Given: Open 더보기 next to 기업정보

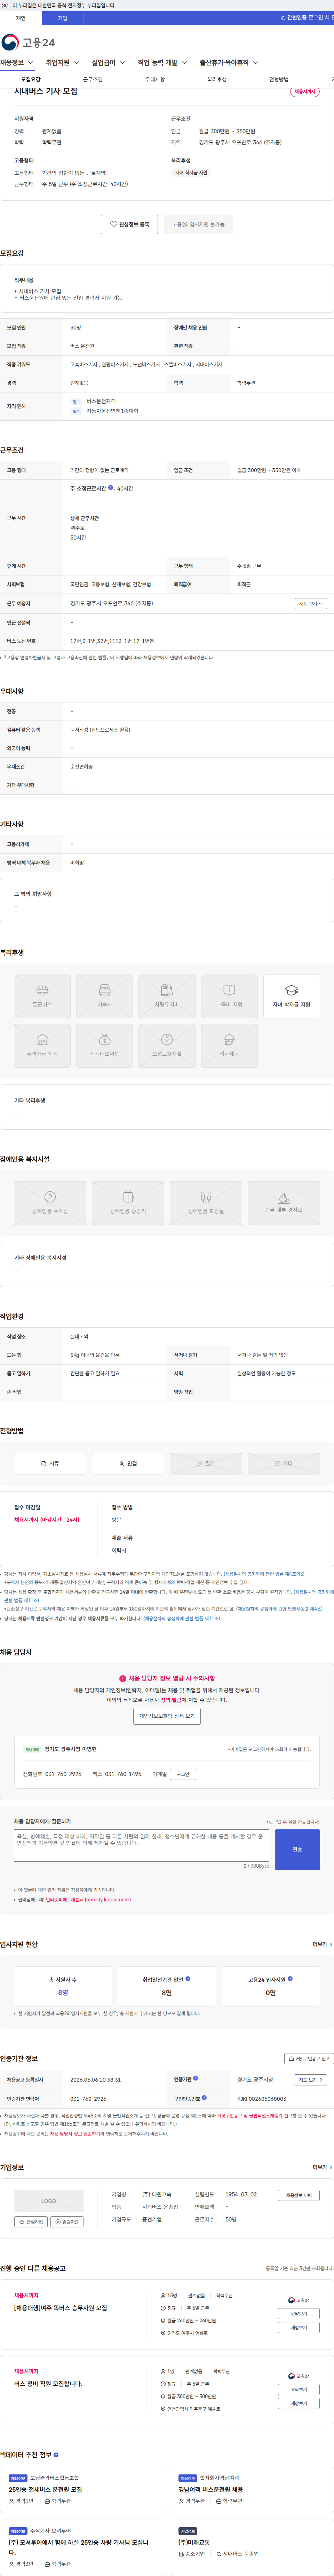Looking at the screenshot, I should 322,2167.
